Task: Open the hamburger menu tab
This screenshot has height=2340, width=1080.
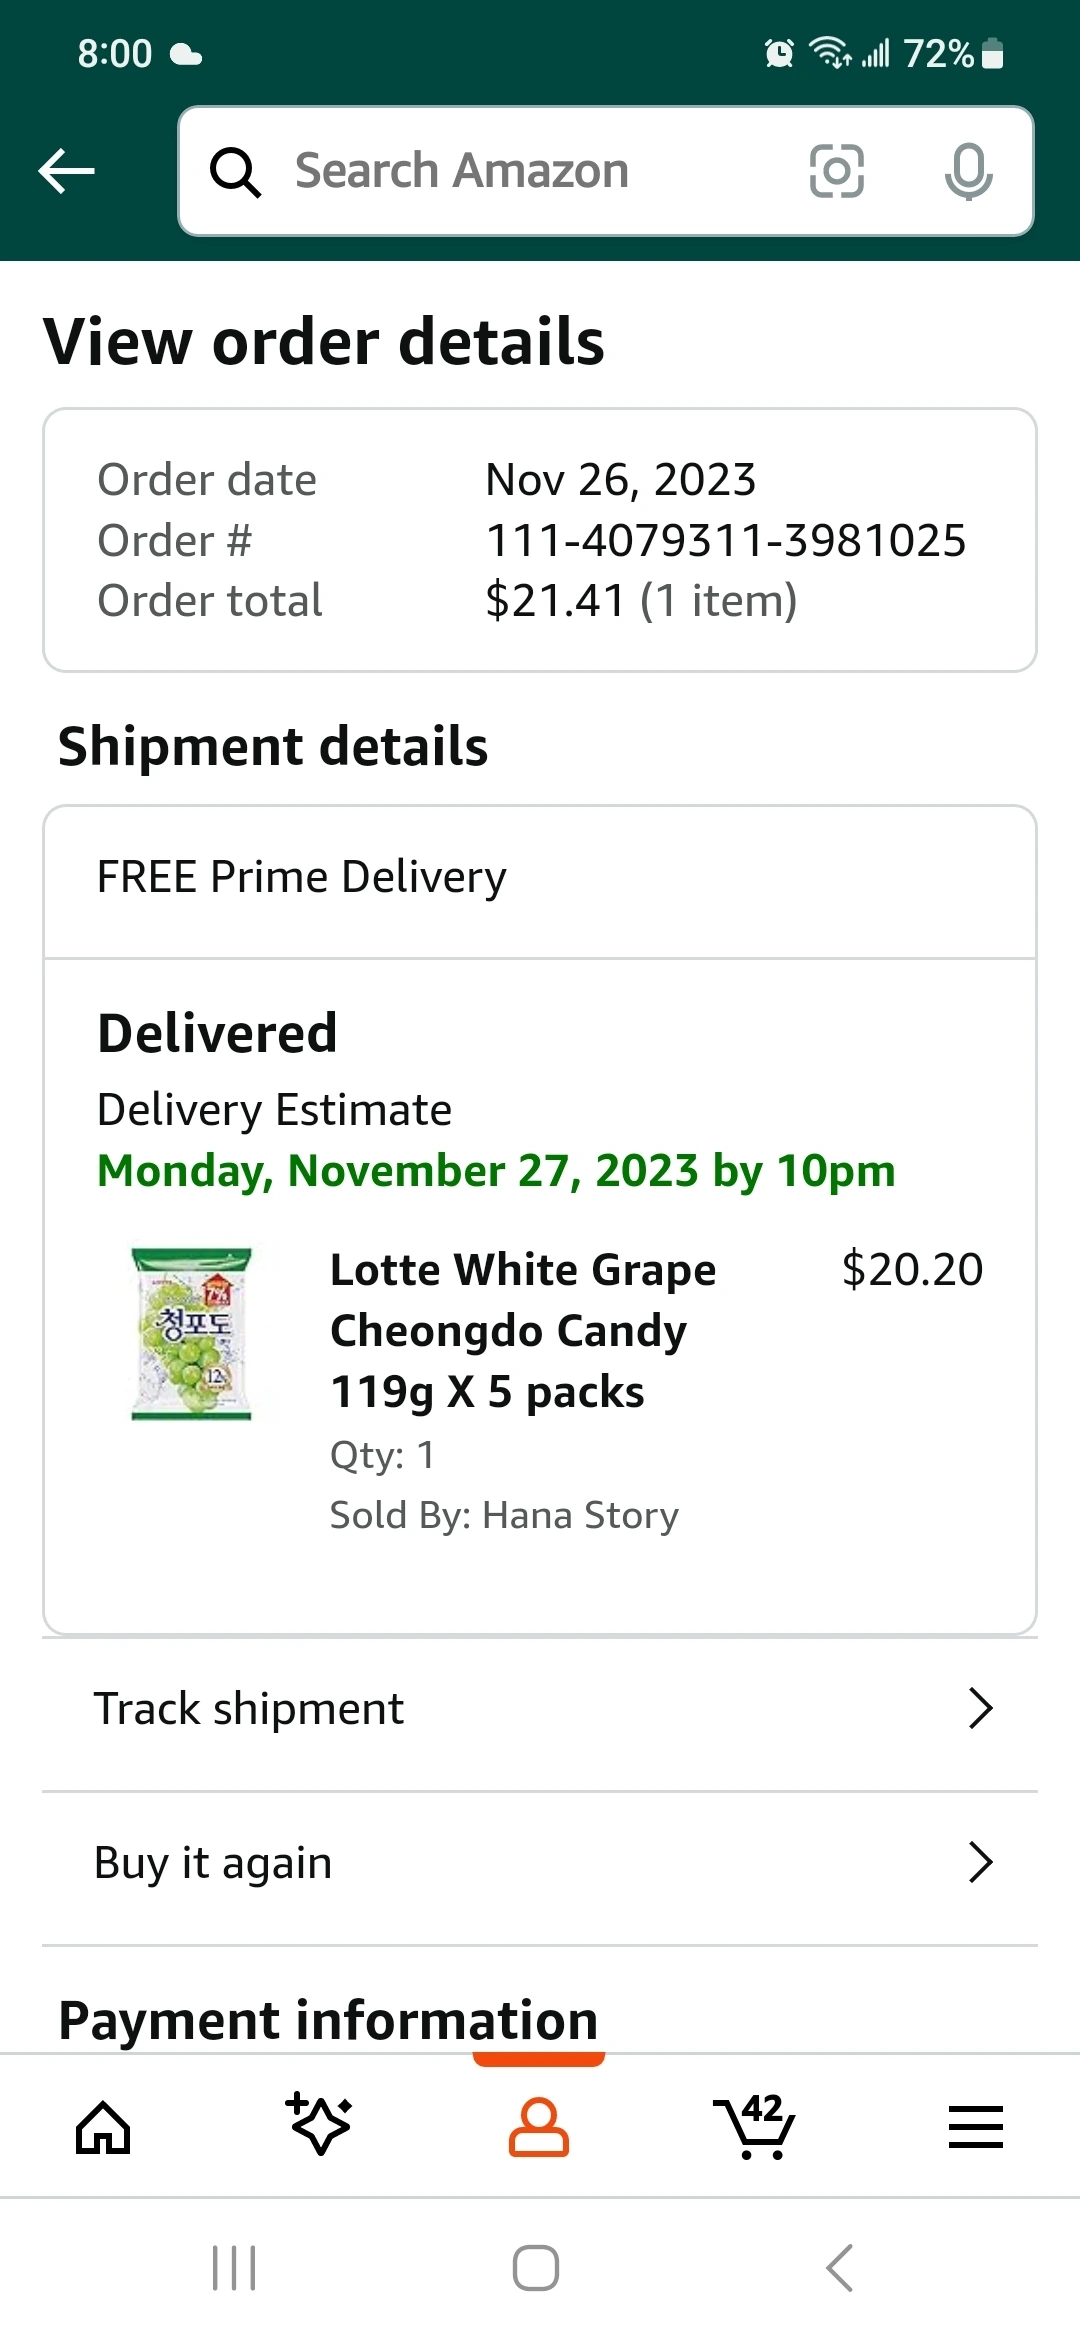Action: 975,2126
